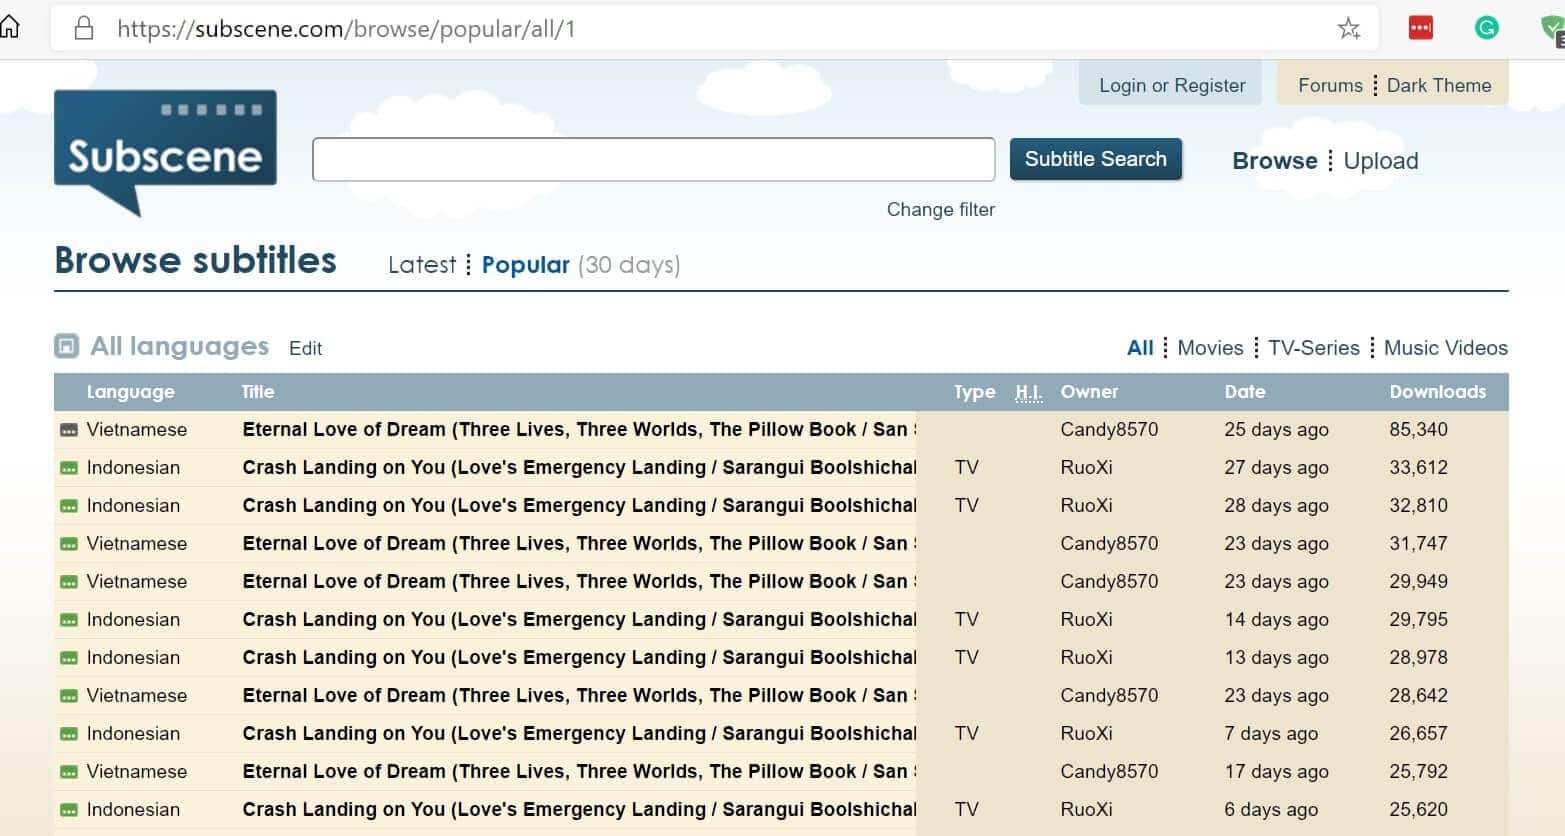Screen dimensions: 1565x836
Task: Click the green icon in the 26,657 downloads row
Action: [68, 734]
